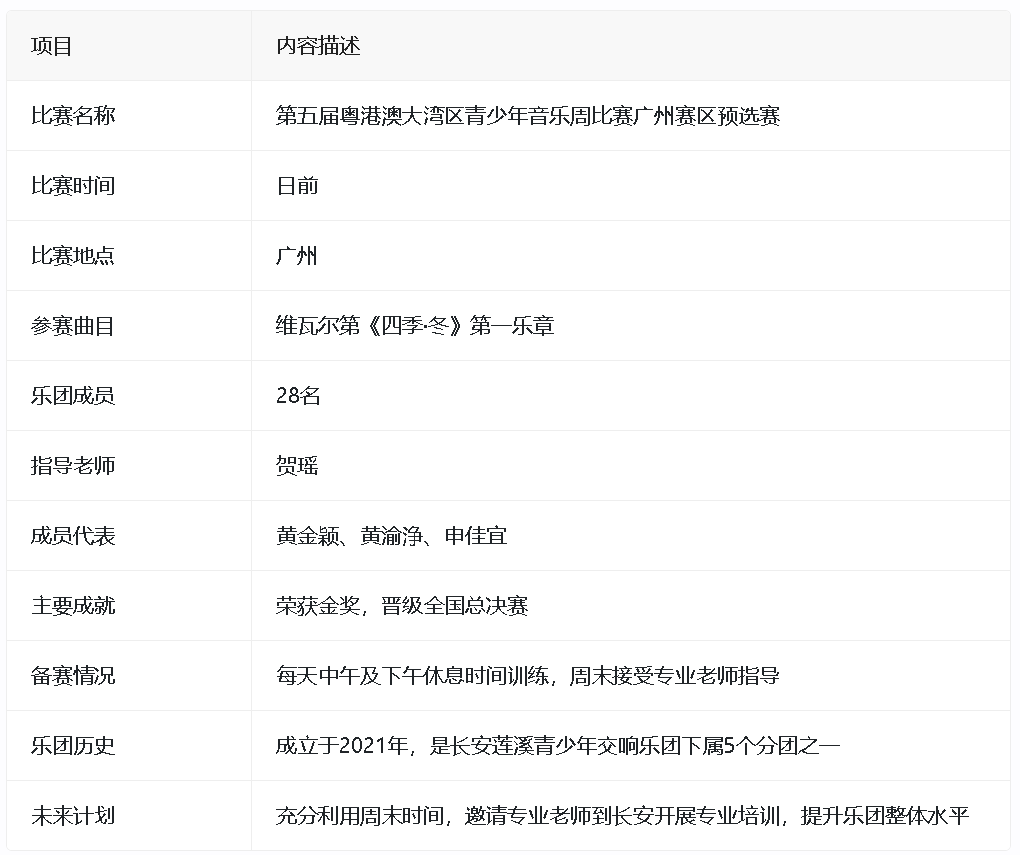Click the 成立于2021年 history description
This screenshot has height=855, width=1020.
[x=557, y=746]
